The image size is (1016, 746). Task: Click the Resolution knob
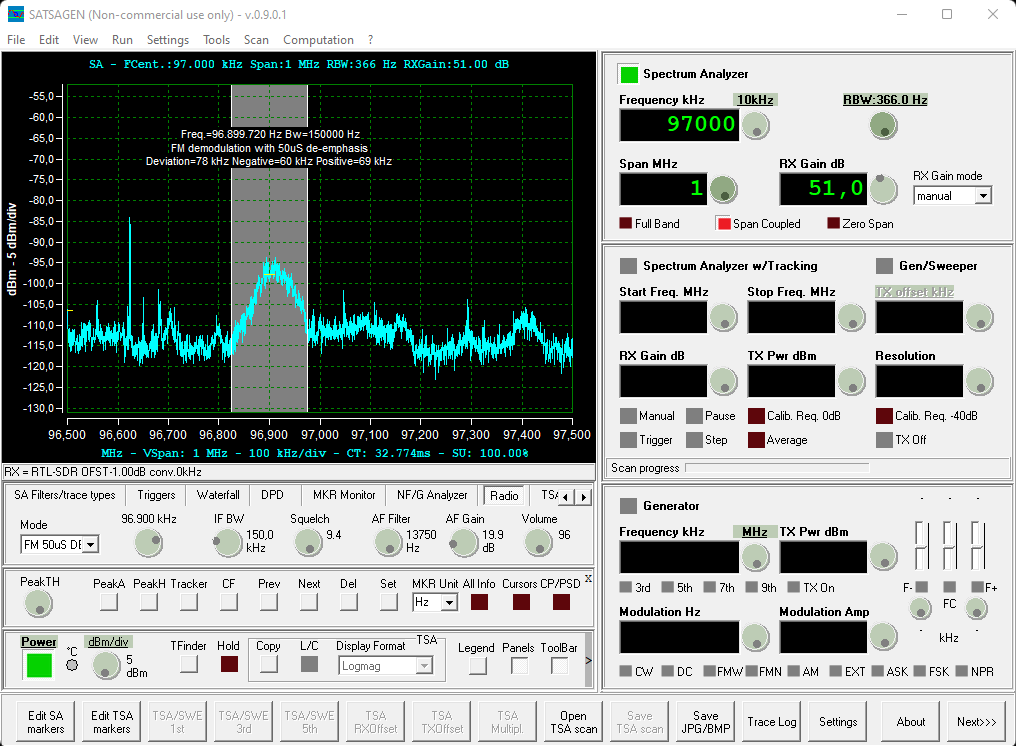tap(979, 382)
